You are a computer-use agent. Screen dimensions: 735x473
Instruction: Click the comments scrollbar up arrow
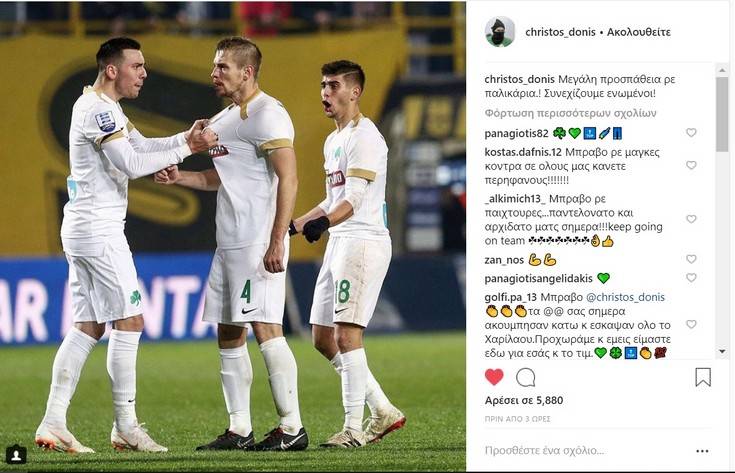tap(722, 70)
